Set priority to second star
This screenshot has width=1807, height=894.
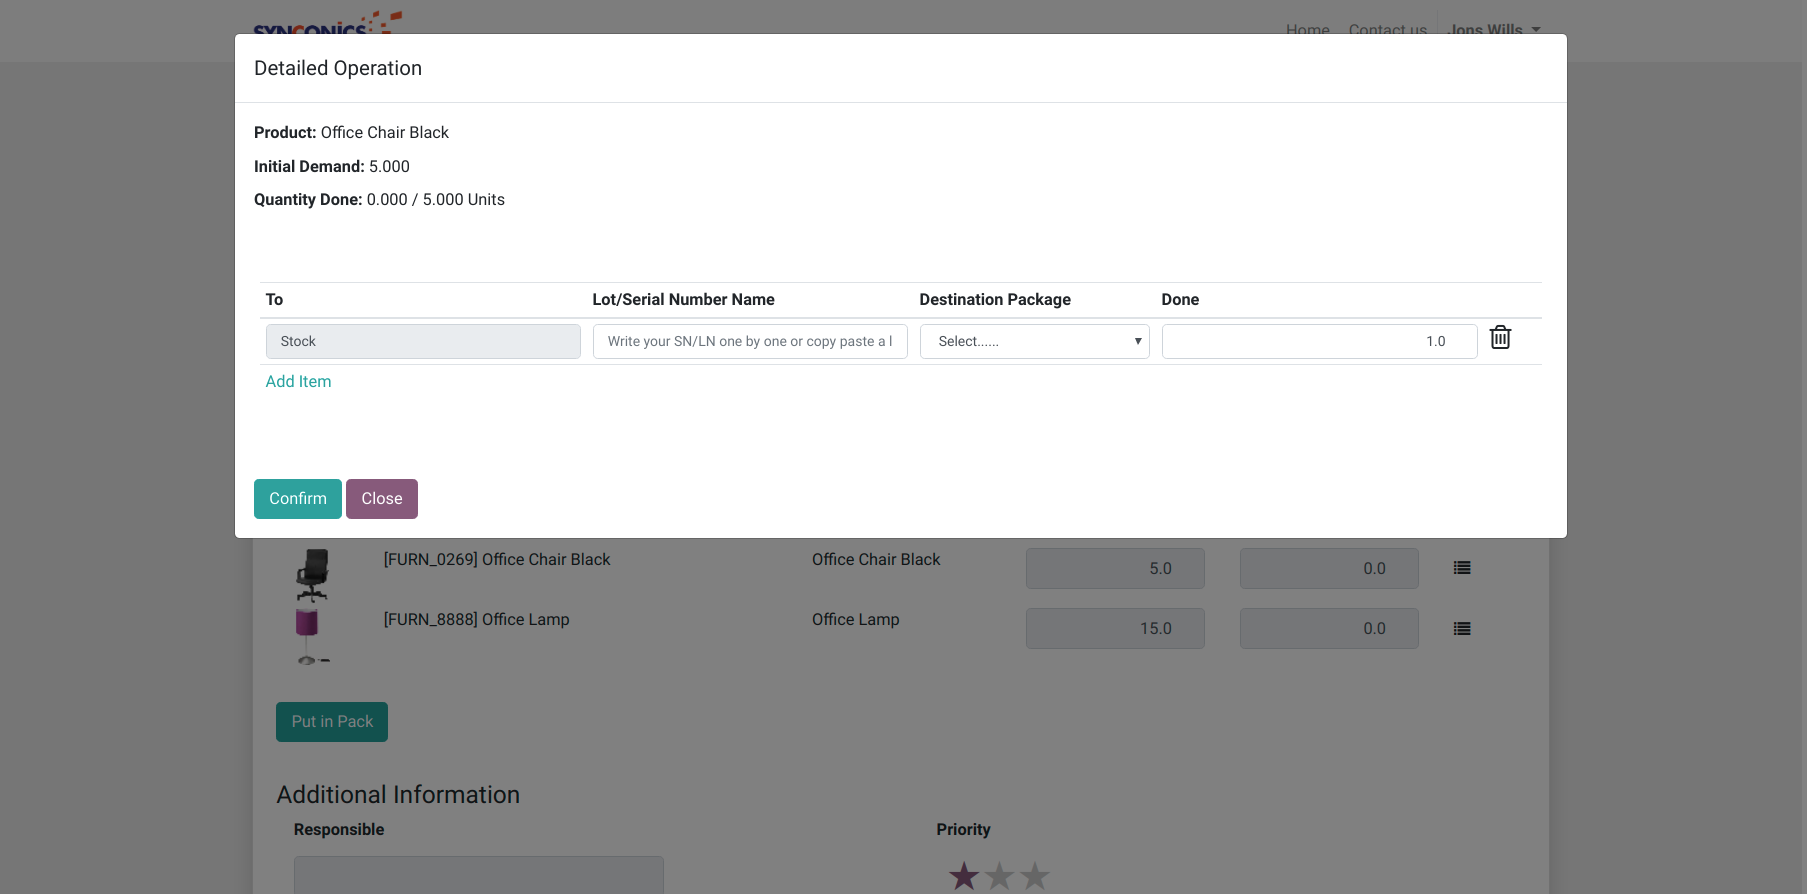[x=999, y=876]
